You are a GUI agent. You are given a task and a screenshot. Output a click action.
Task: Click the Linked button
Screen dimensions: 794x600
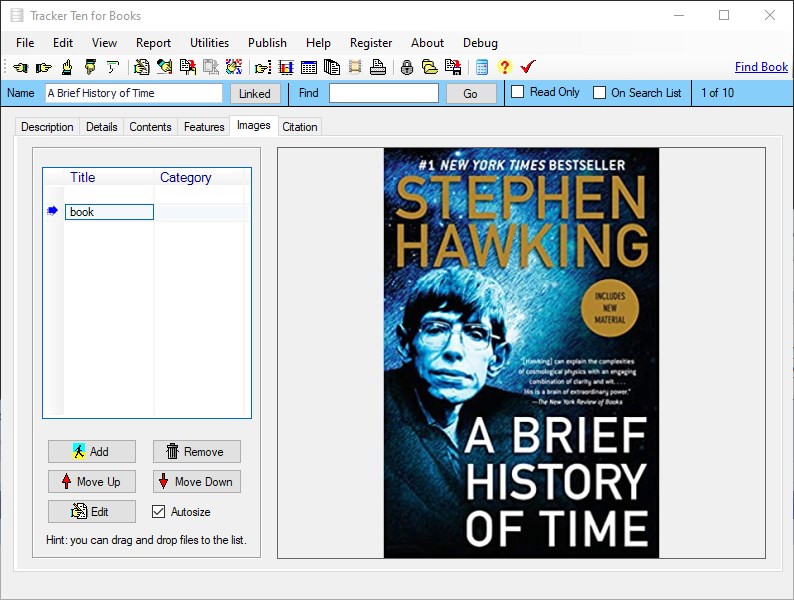(255, 94)
